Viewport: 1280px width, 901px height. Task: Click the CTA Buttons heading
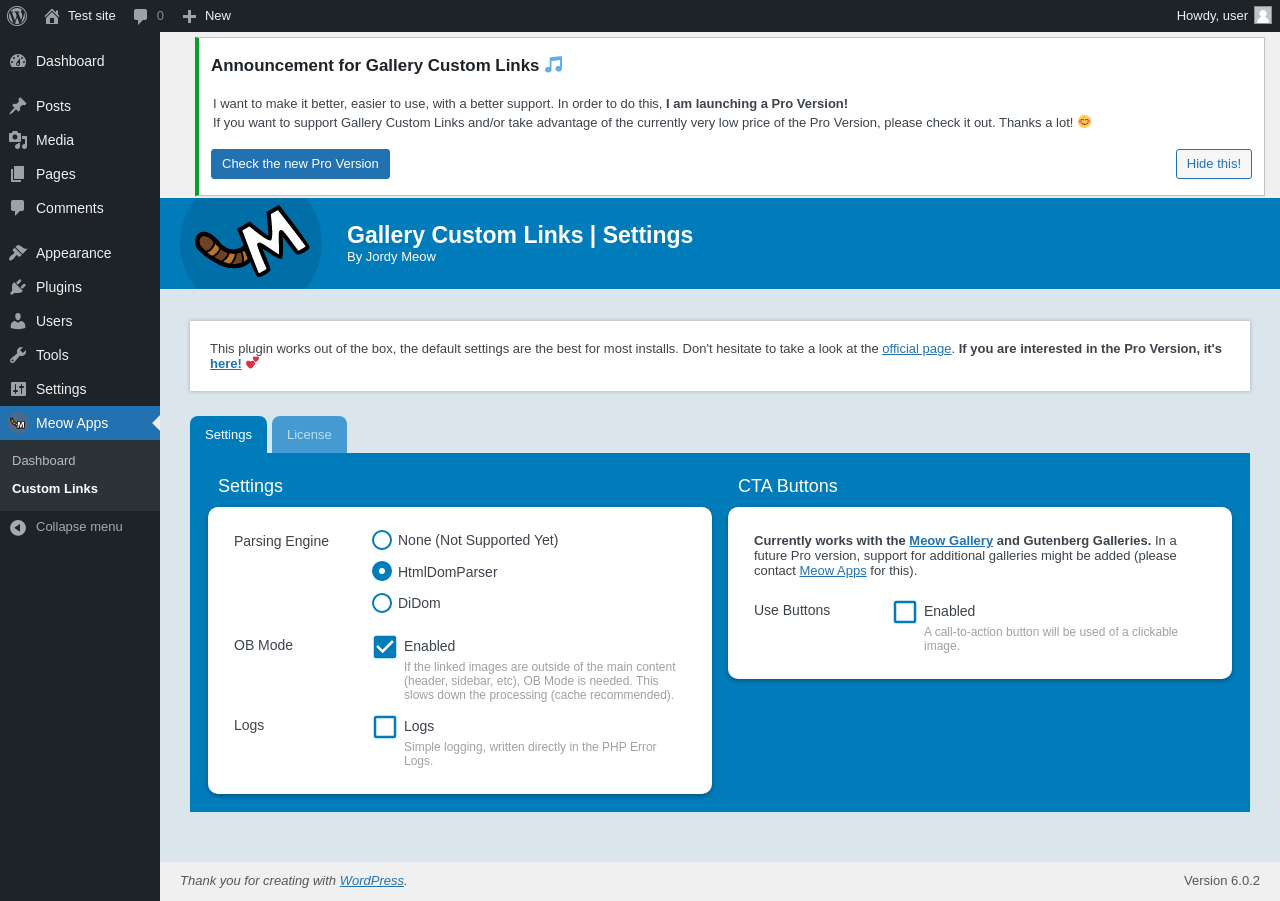(x=788, y=486)
